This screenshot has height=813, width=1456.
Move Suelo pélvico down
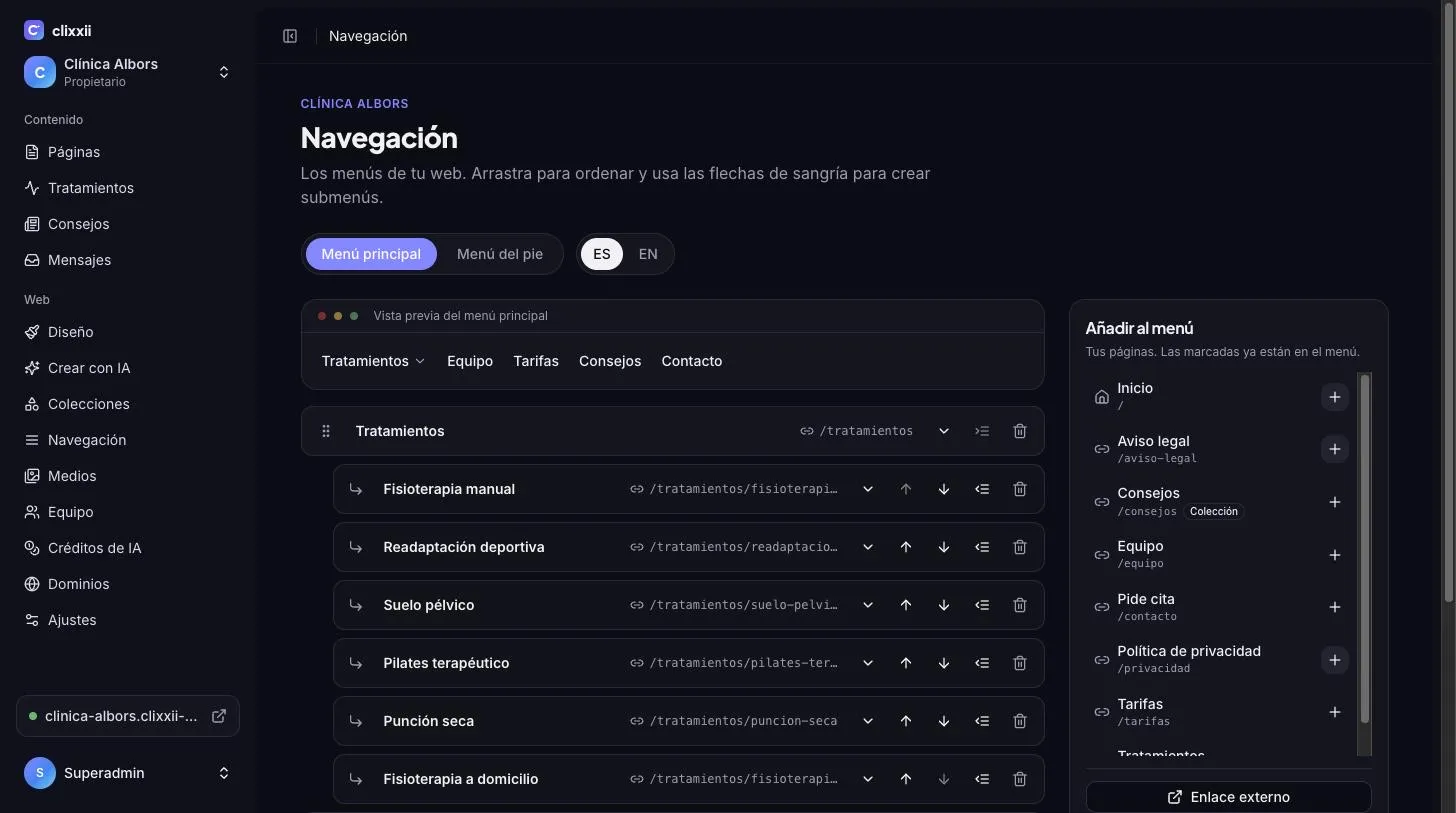tap(944, 605)
